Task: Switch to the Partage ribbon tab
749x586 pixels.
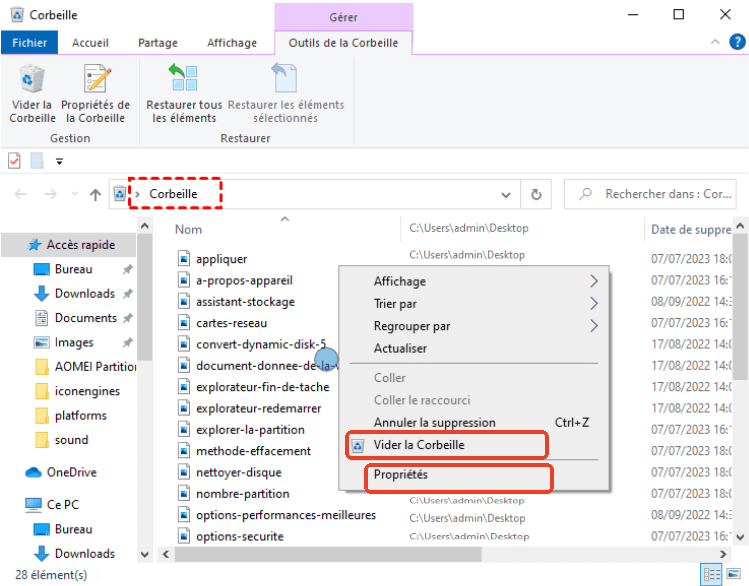Action: [158, 43]
